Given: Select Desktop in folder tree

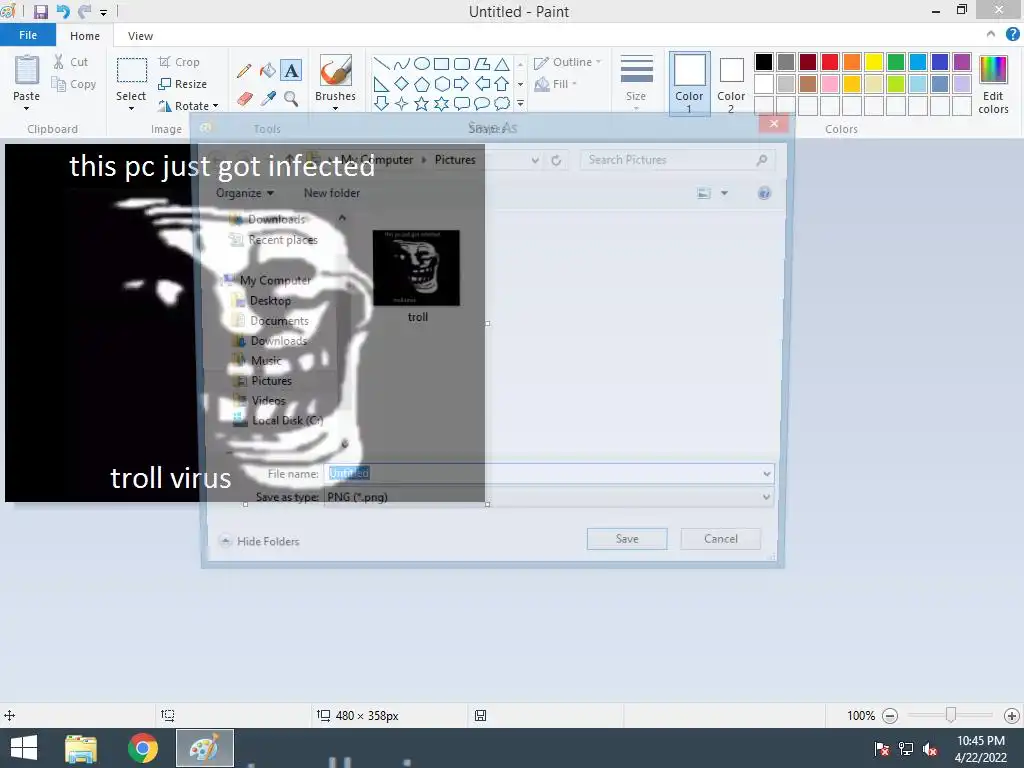Looking at the screenshot, I should (263, 301).
